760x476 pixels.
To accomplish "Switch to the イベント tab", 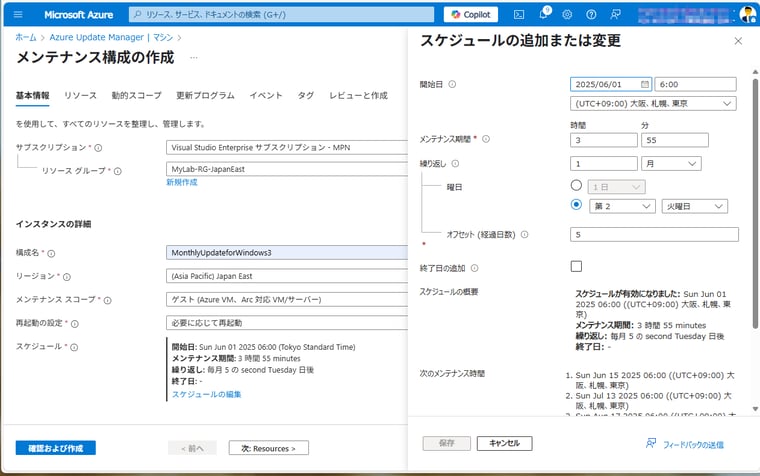I will (x=266, y=95).
